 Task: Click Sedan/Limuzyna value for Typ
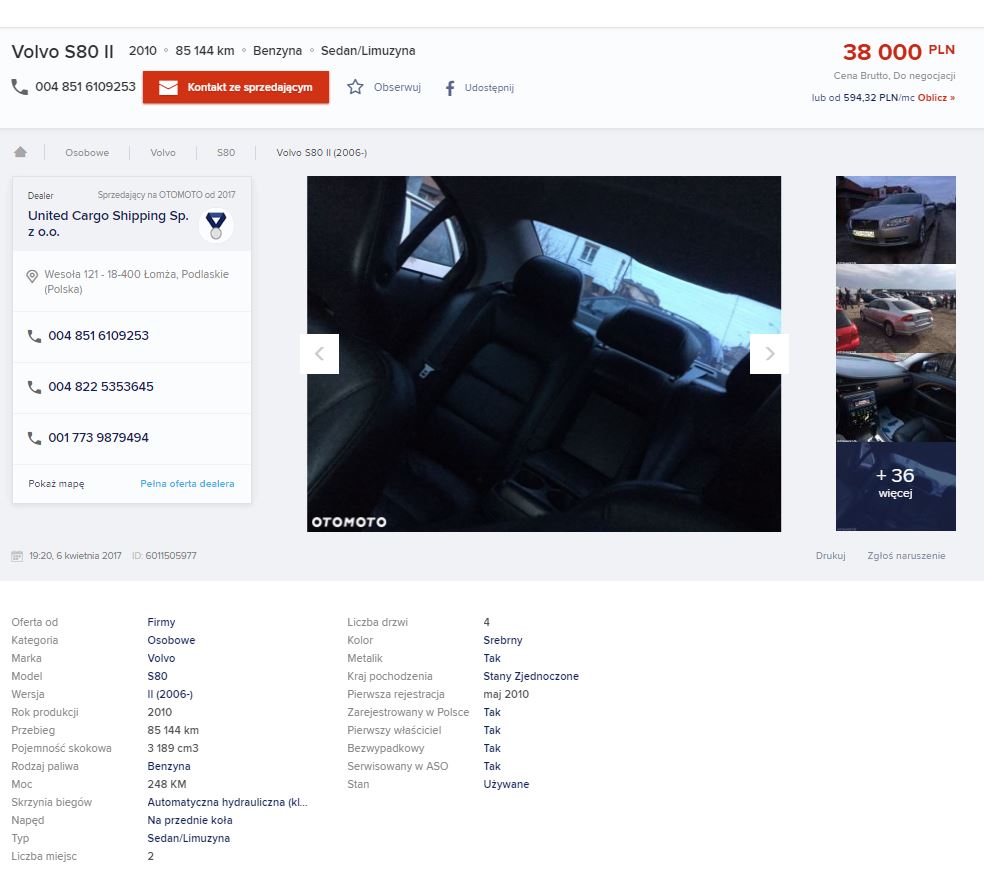pyautogui.click(x=188, y=838)
